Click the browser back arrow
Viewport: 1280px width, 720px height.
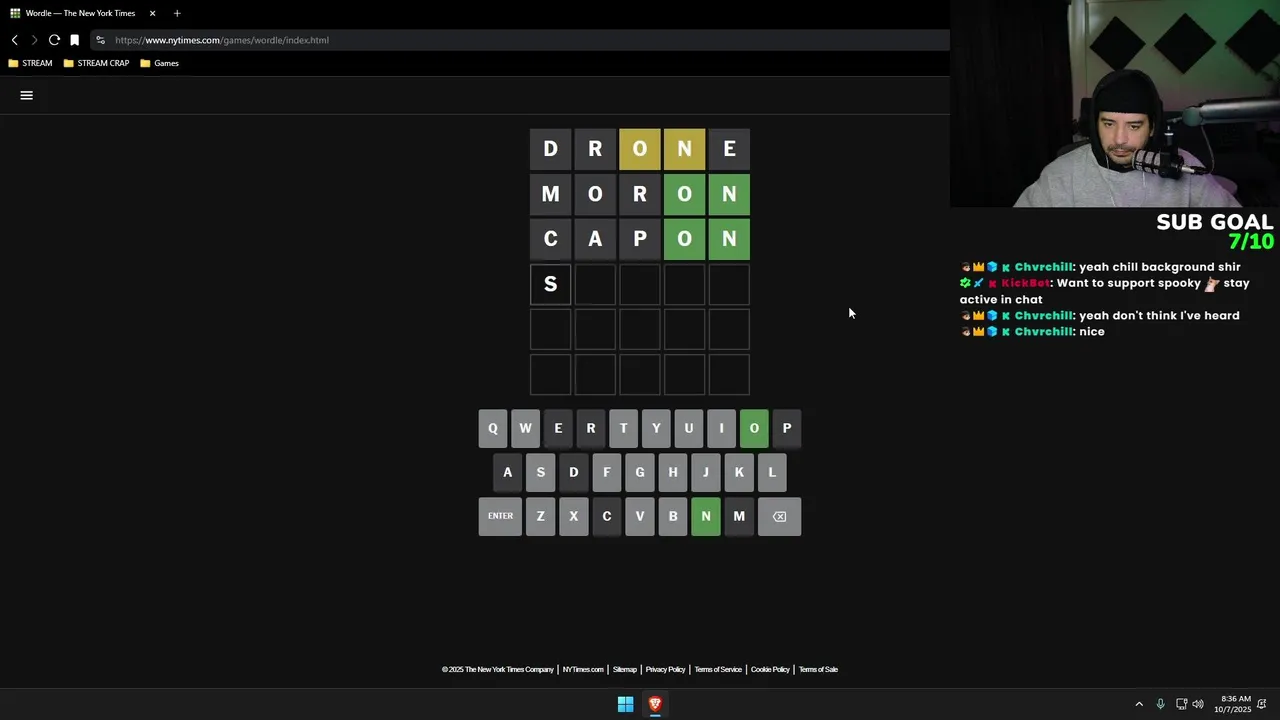coord(15,40)
